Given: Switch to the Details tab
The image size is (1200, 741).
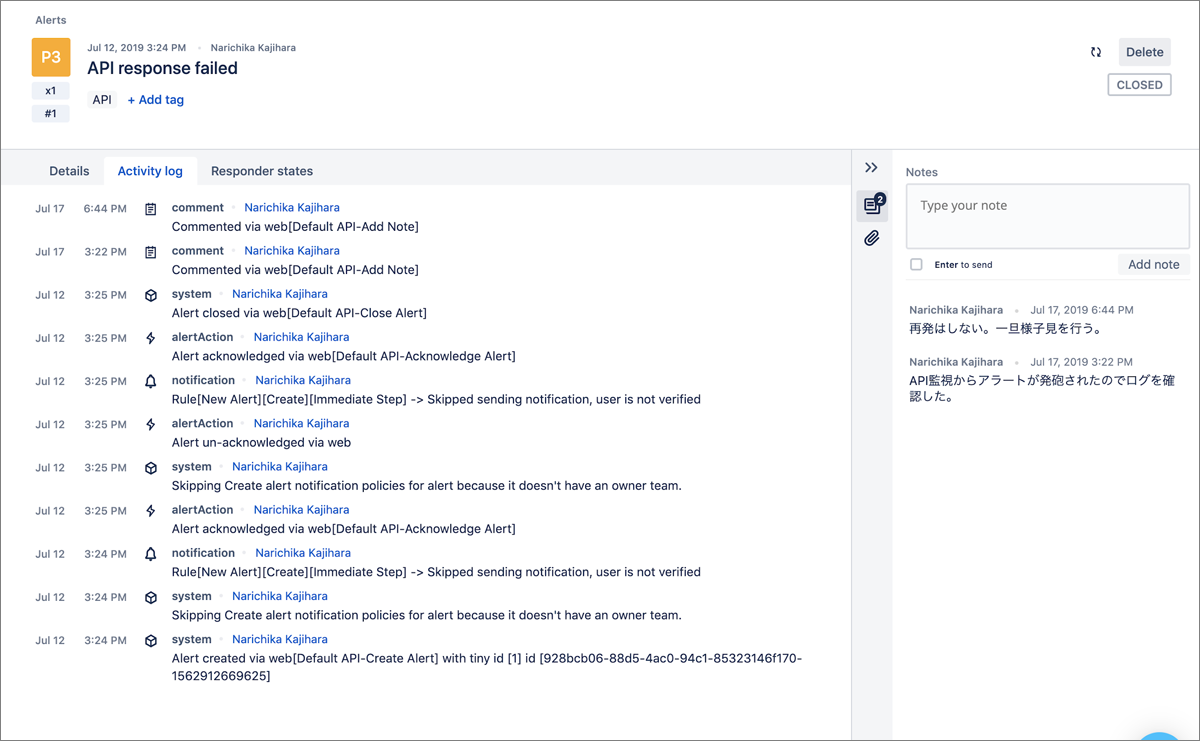Looking at the screenshot, I should pyautogui.click(x=69, y=171).
